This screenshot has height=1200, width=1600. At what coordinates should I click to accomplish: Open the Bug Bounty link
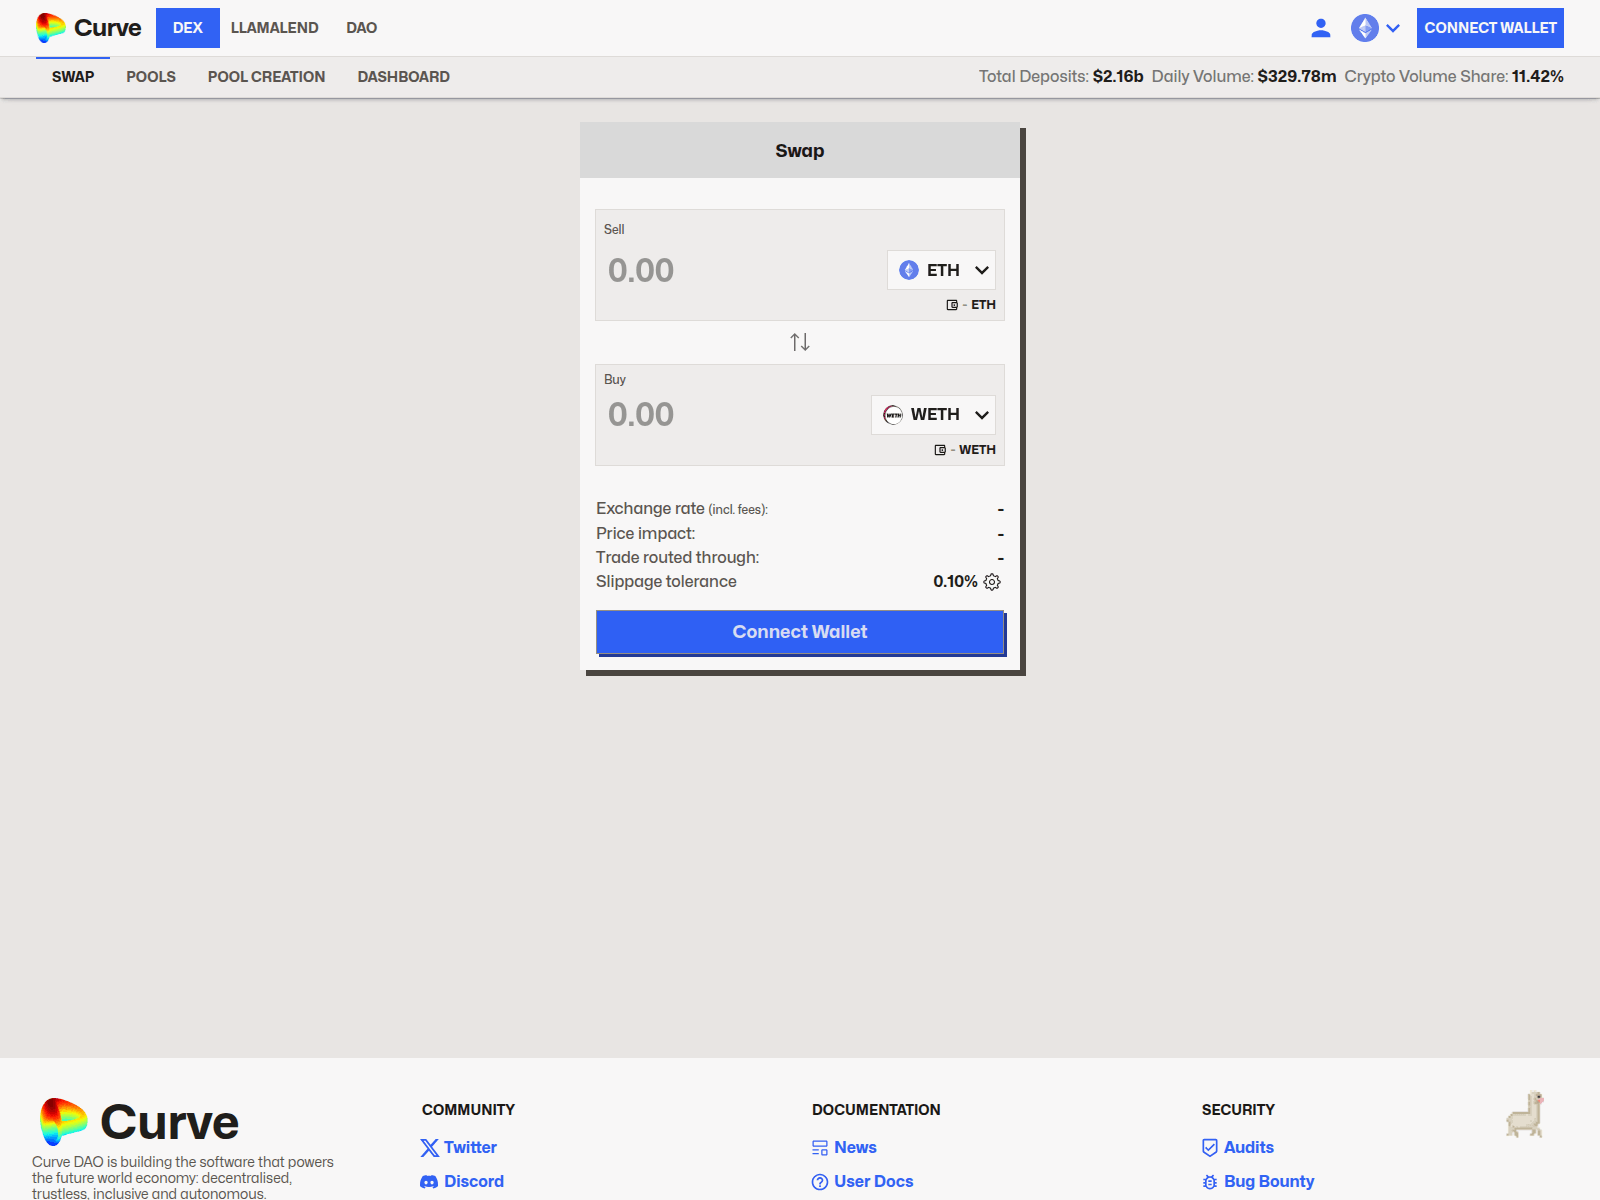(x=1269, y=1182)
